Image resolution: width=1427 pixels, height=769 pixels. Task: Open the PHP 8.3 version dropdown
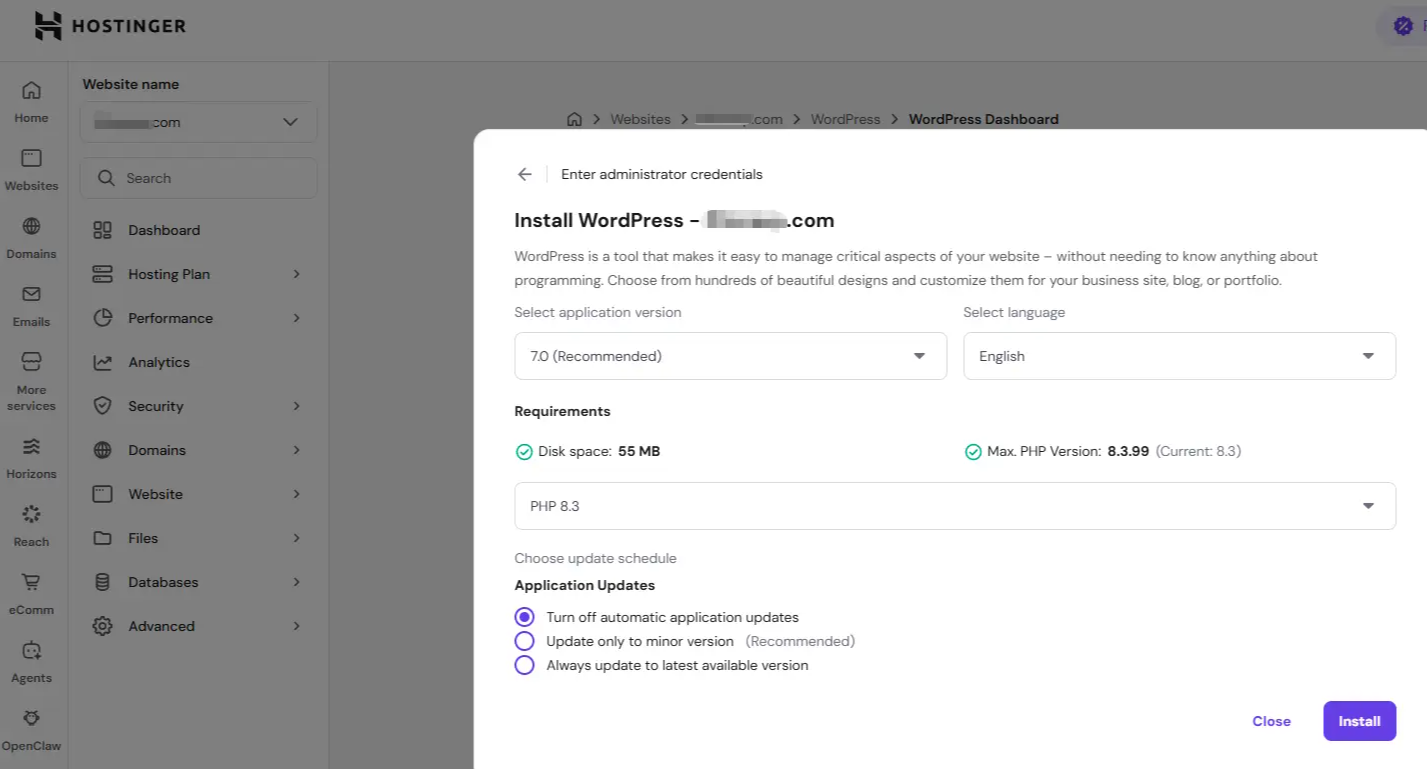tap(955, 506)
